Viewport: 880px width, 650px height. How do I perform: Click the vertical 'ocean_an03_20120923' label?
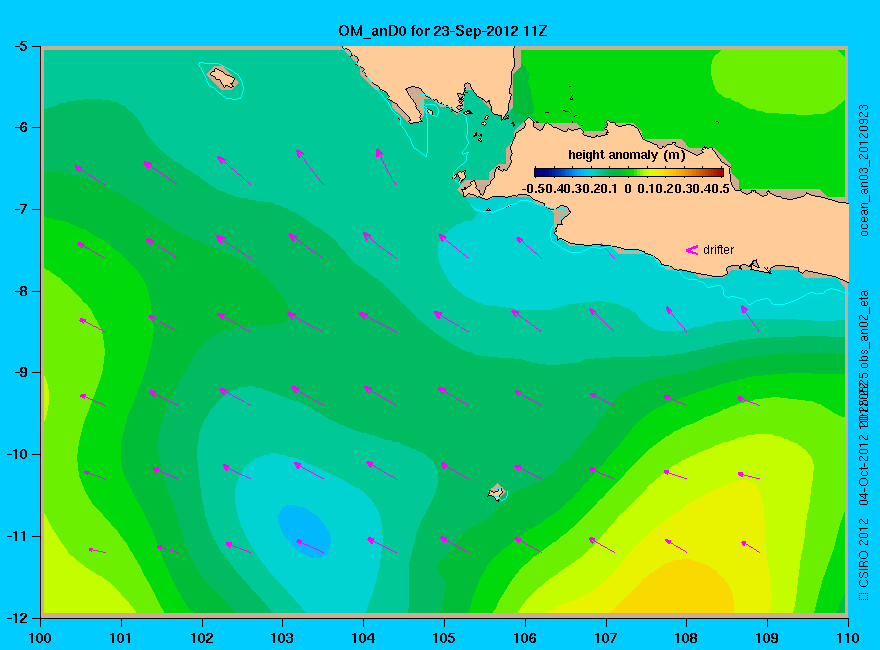864,170
